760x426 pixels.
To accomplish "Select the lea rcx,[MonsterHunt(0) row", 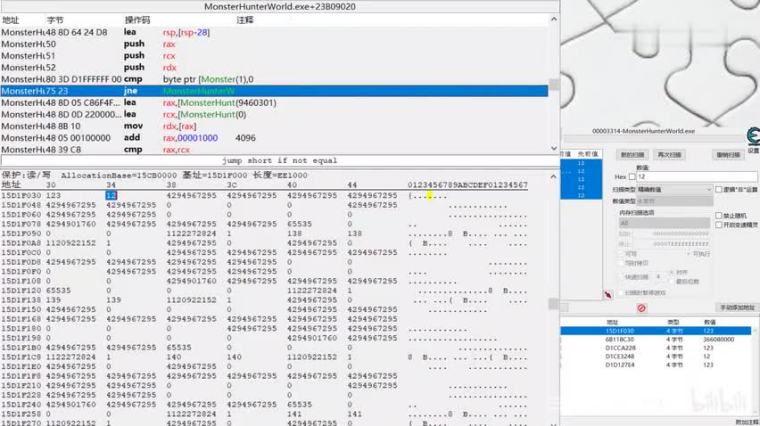I will 274,114.
